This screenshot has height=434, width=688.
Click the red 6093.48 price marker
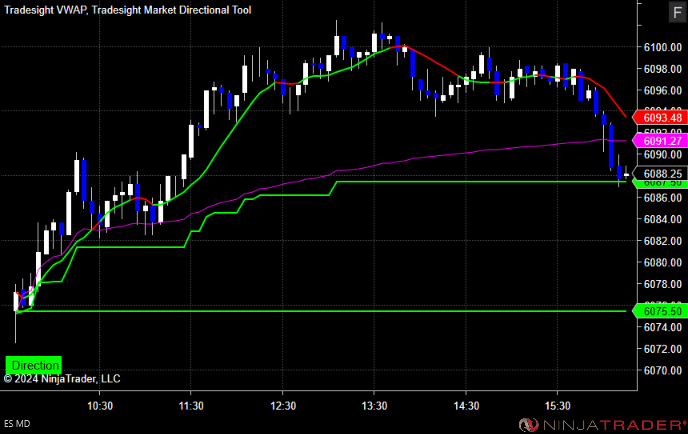point(660,118)
